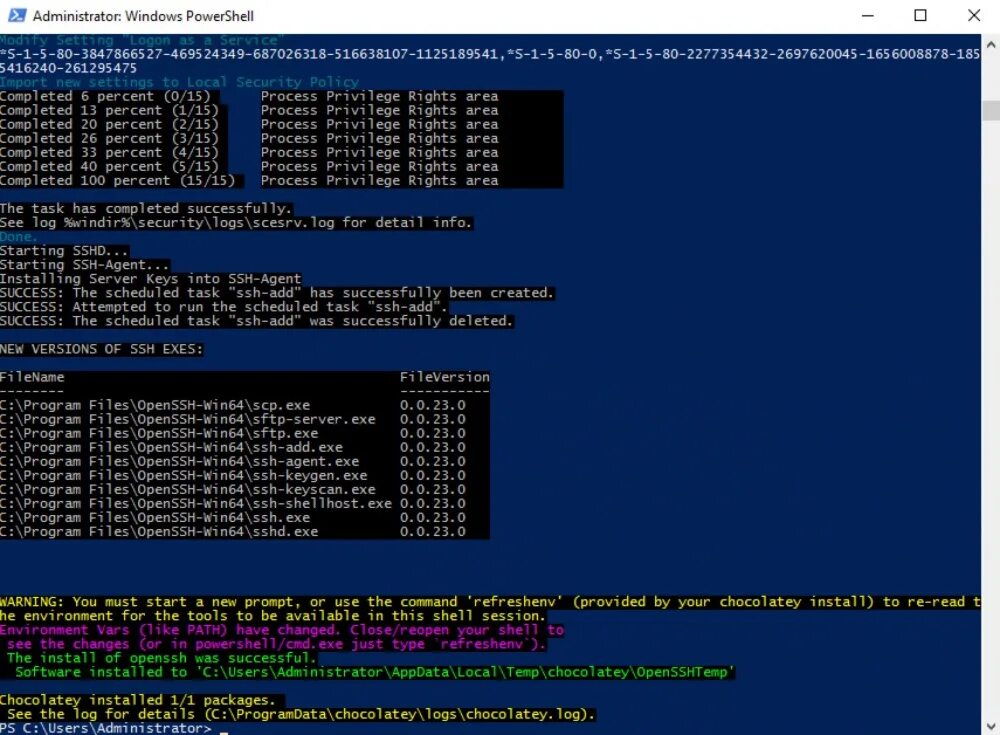Viewport: 1000px width, 735px height.
Task: Click the scrollbar down arrow
Action: [990, 725]
